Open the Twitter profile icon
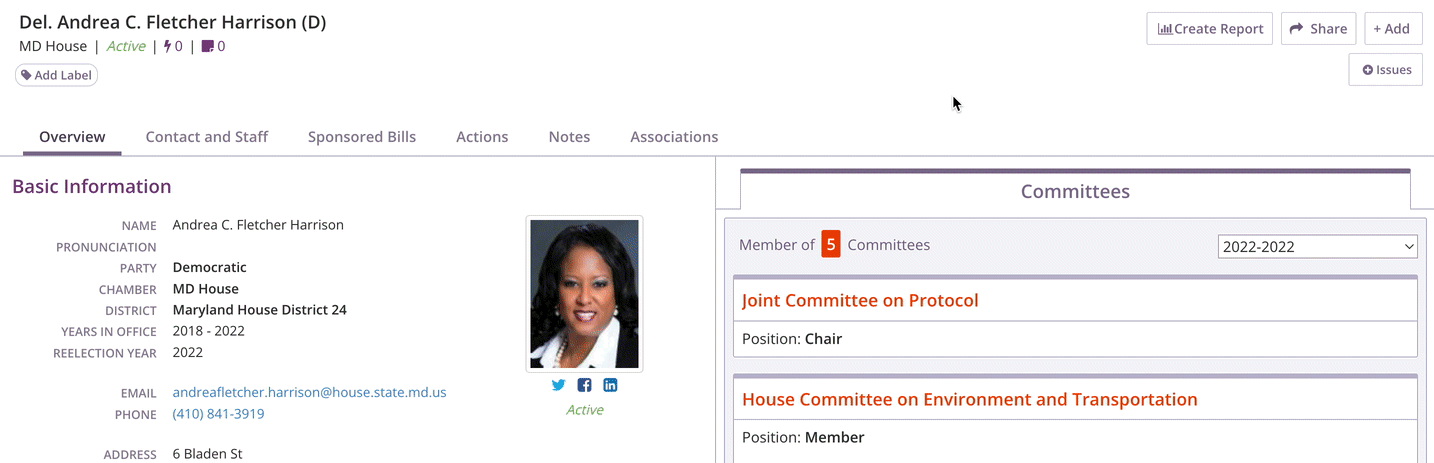1434x463 pixels. click(558, 385)
